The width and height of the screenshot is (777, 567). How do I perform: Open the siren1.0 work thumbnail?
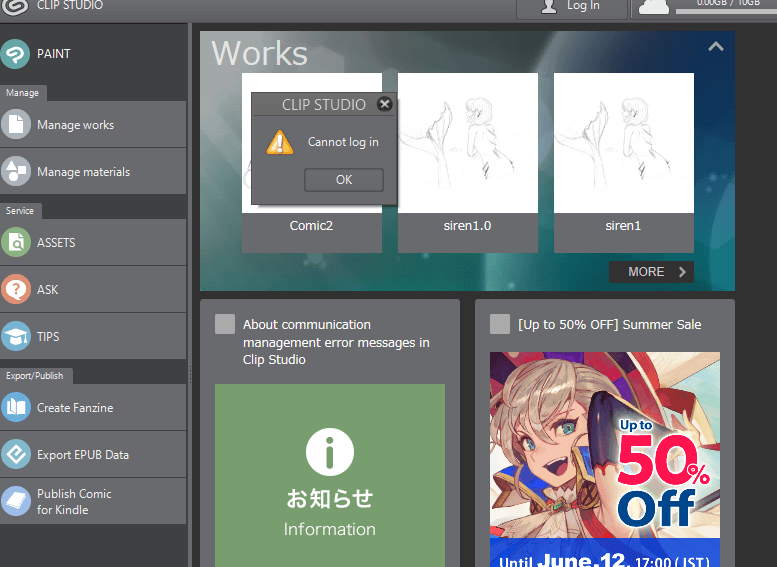coord(468,143)
